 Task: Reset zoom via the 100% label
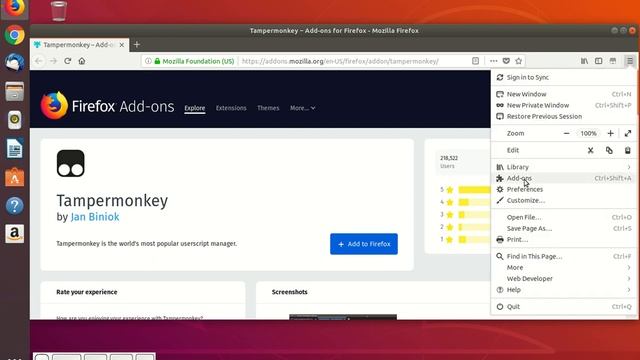589,133
